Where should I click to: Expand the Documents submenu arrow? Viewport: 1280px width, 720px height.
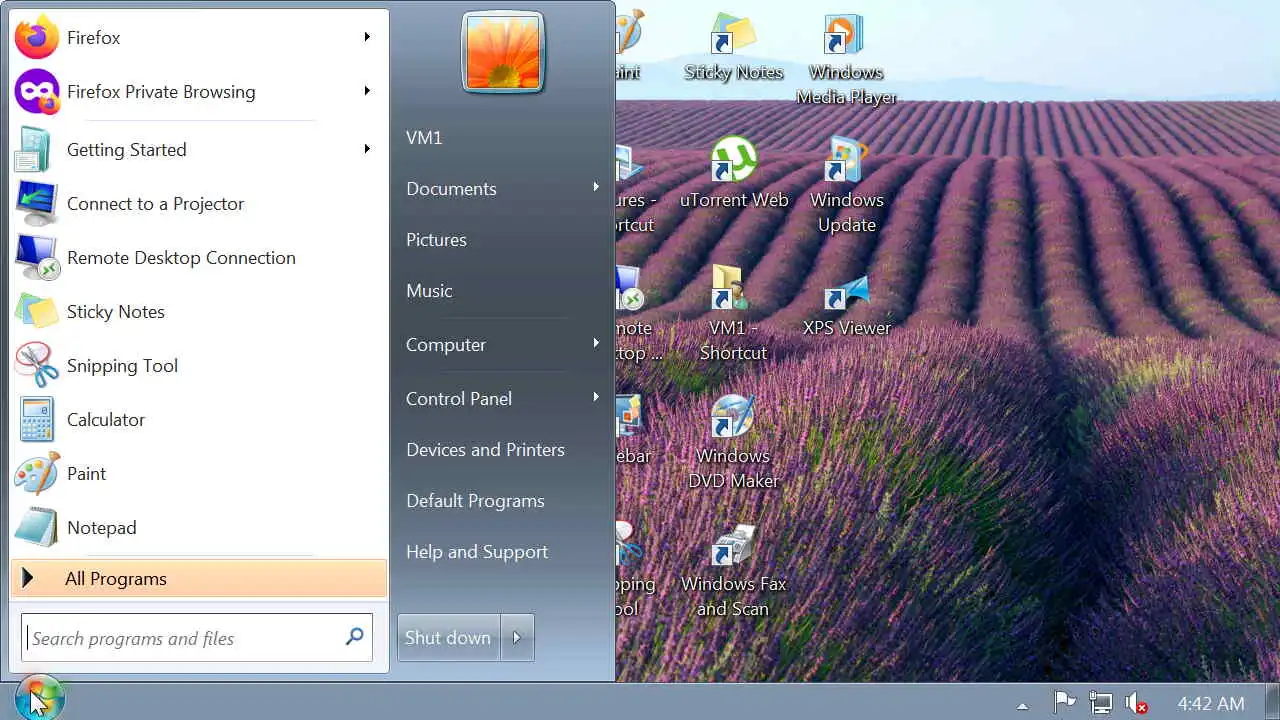[596, 187]
